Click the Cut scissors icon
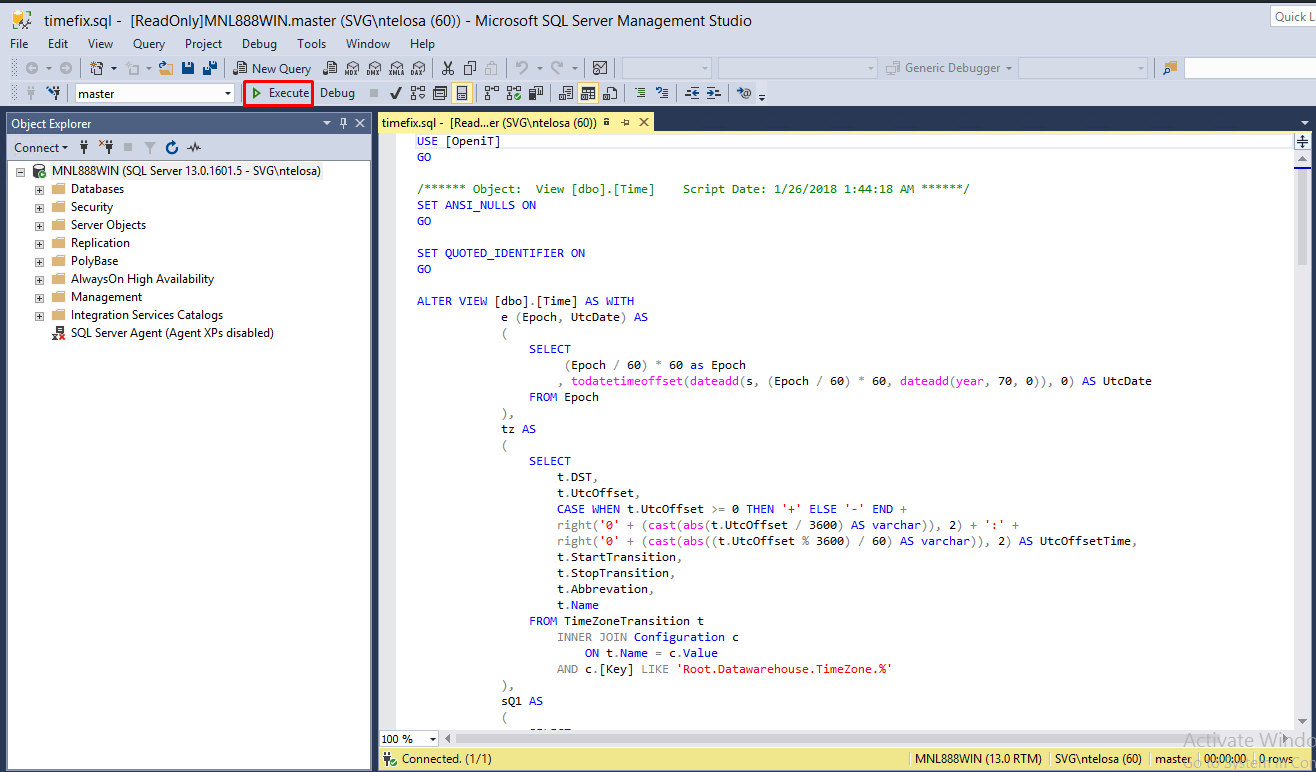 pos(447,68)
